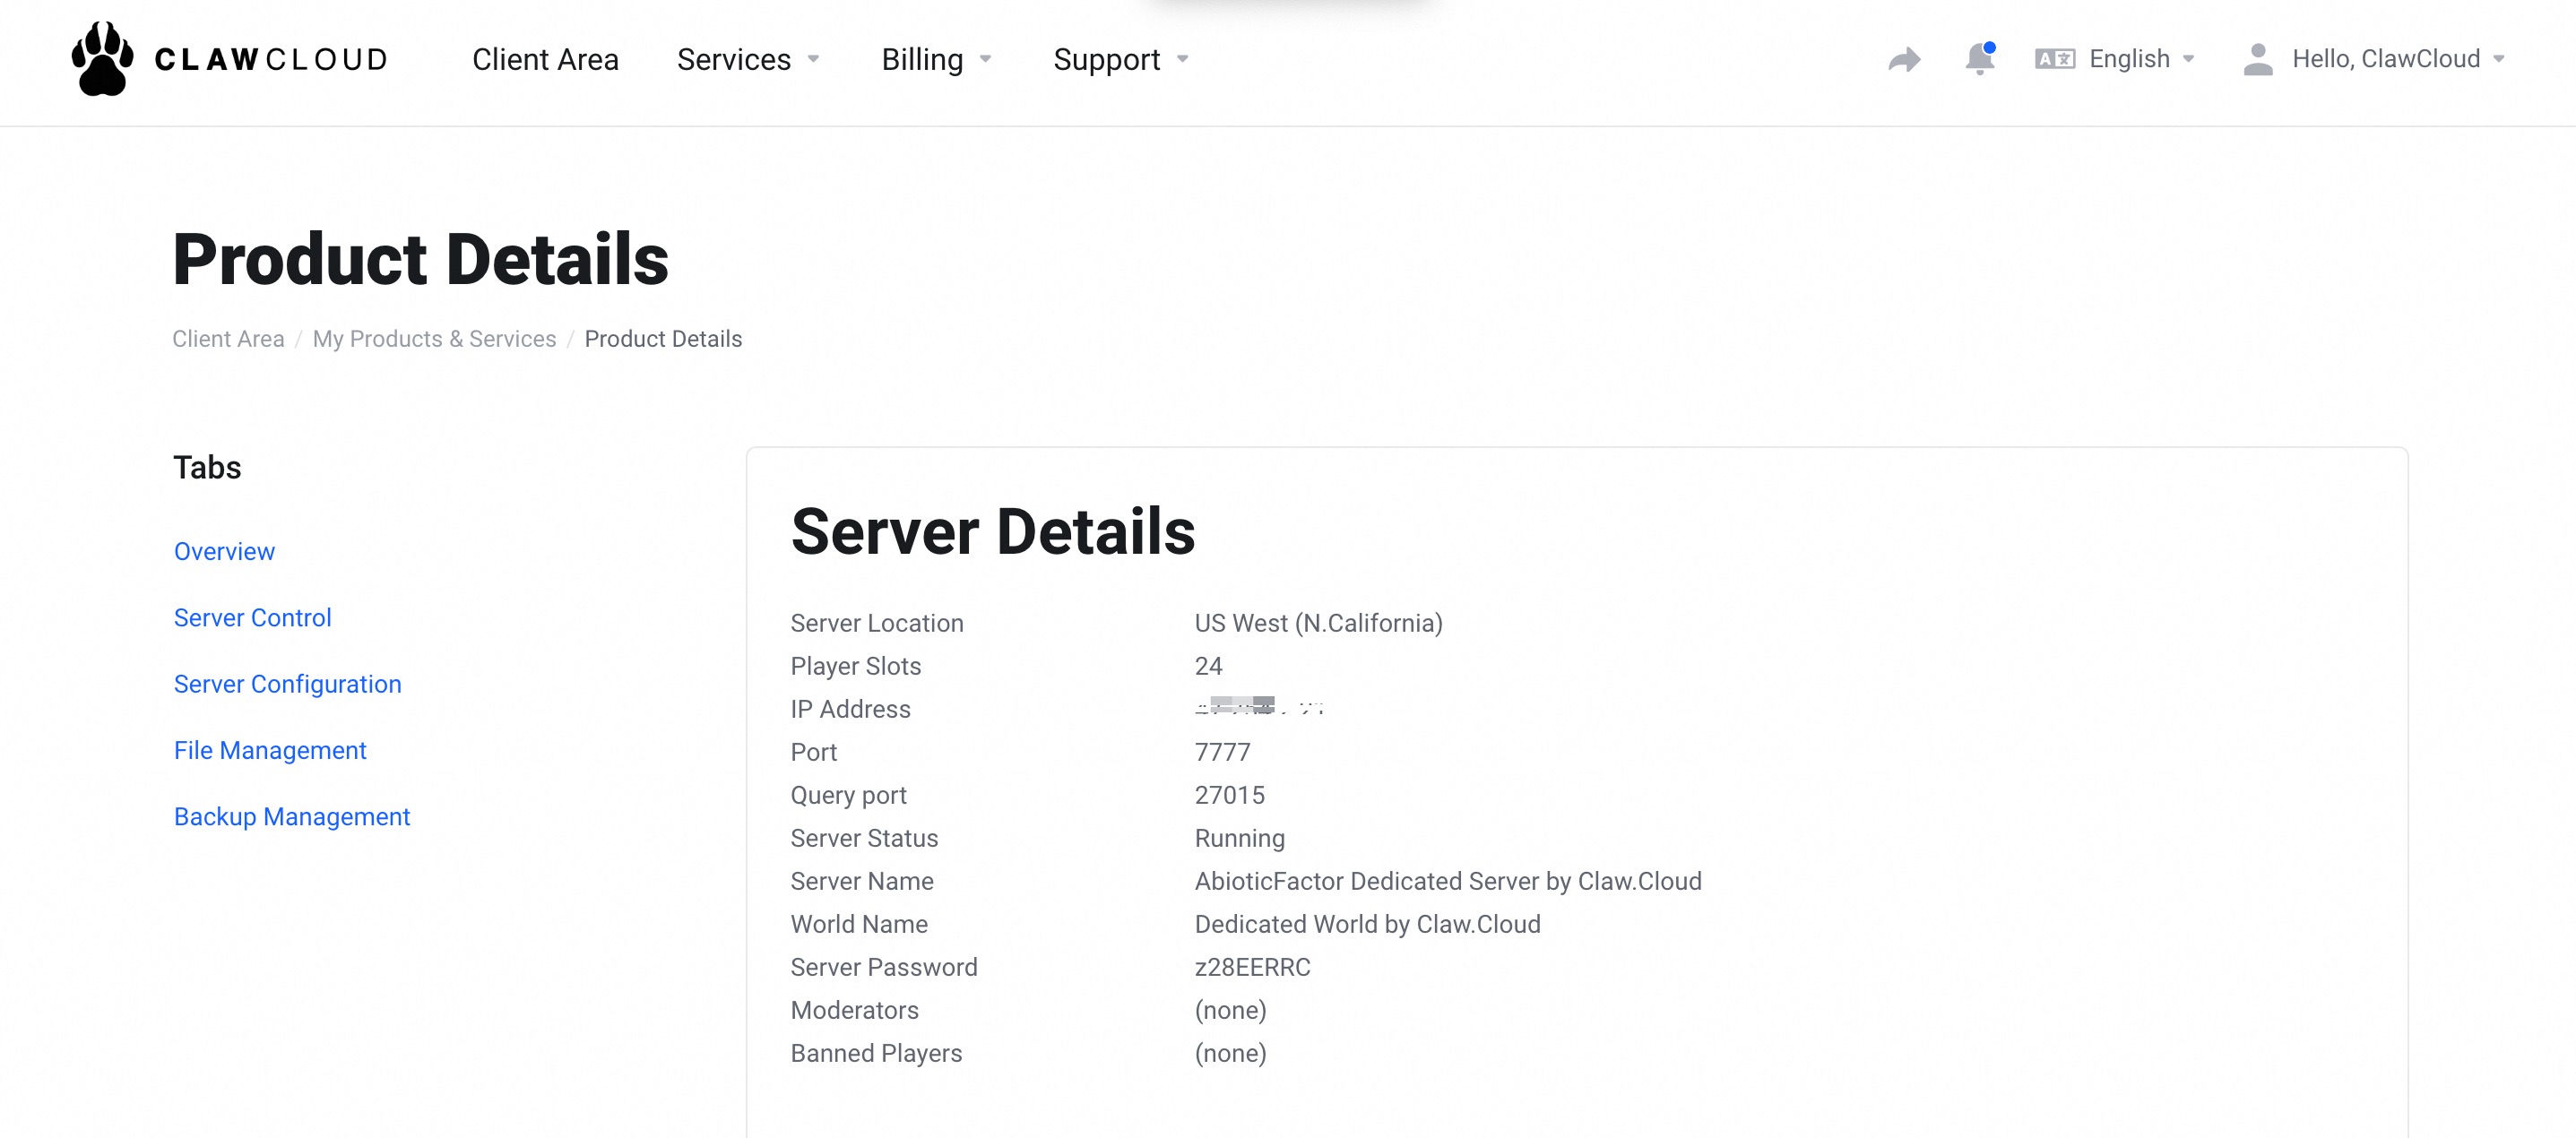Click Client Area breadcrumb link
2576x1138 pixels.
coord(228,339)
